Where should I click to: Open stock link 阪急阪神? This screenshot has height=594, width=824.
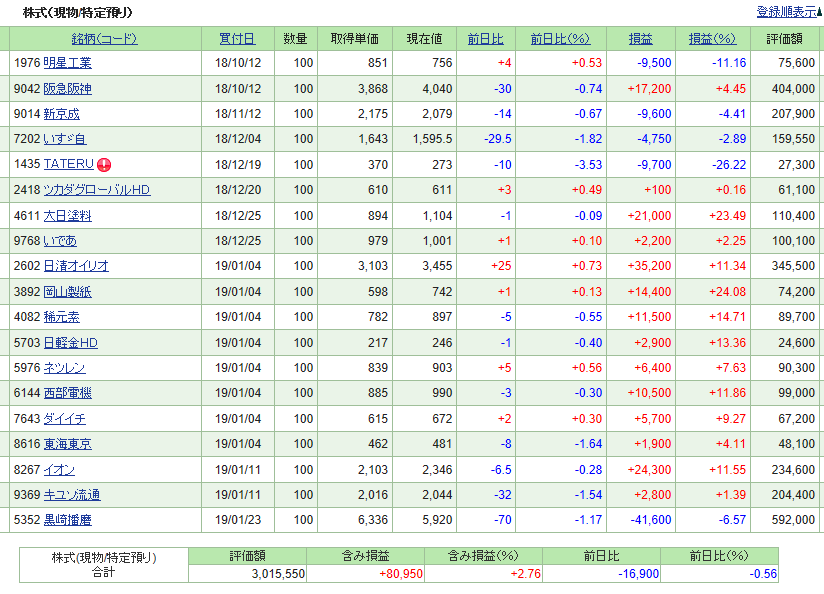67,89
